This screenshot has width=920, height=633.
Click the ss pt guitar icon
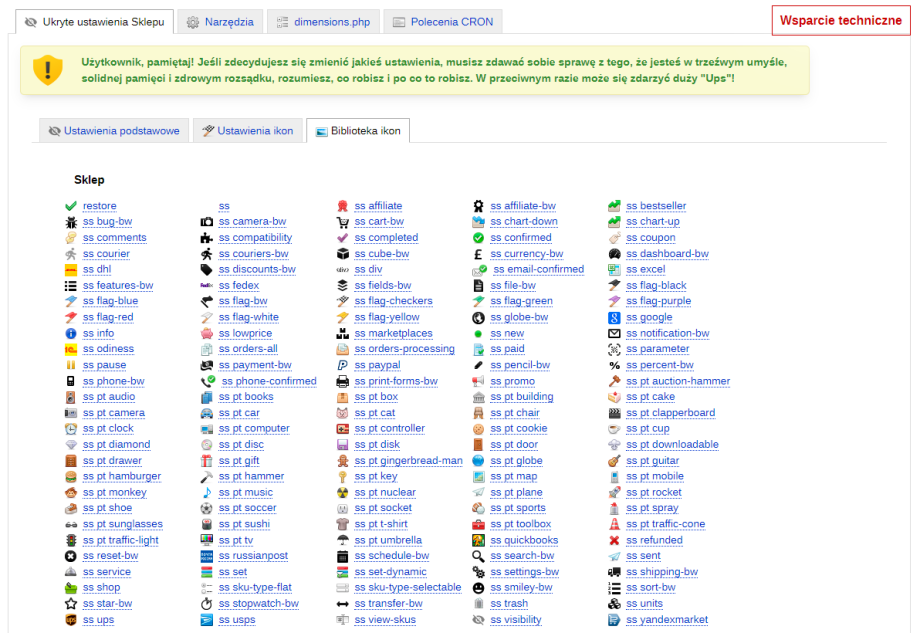click(x=615, y=461)
